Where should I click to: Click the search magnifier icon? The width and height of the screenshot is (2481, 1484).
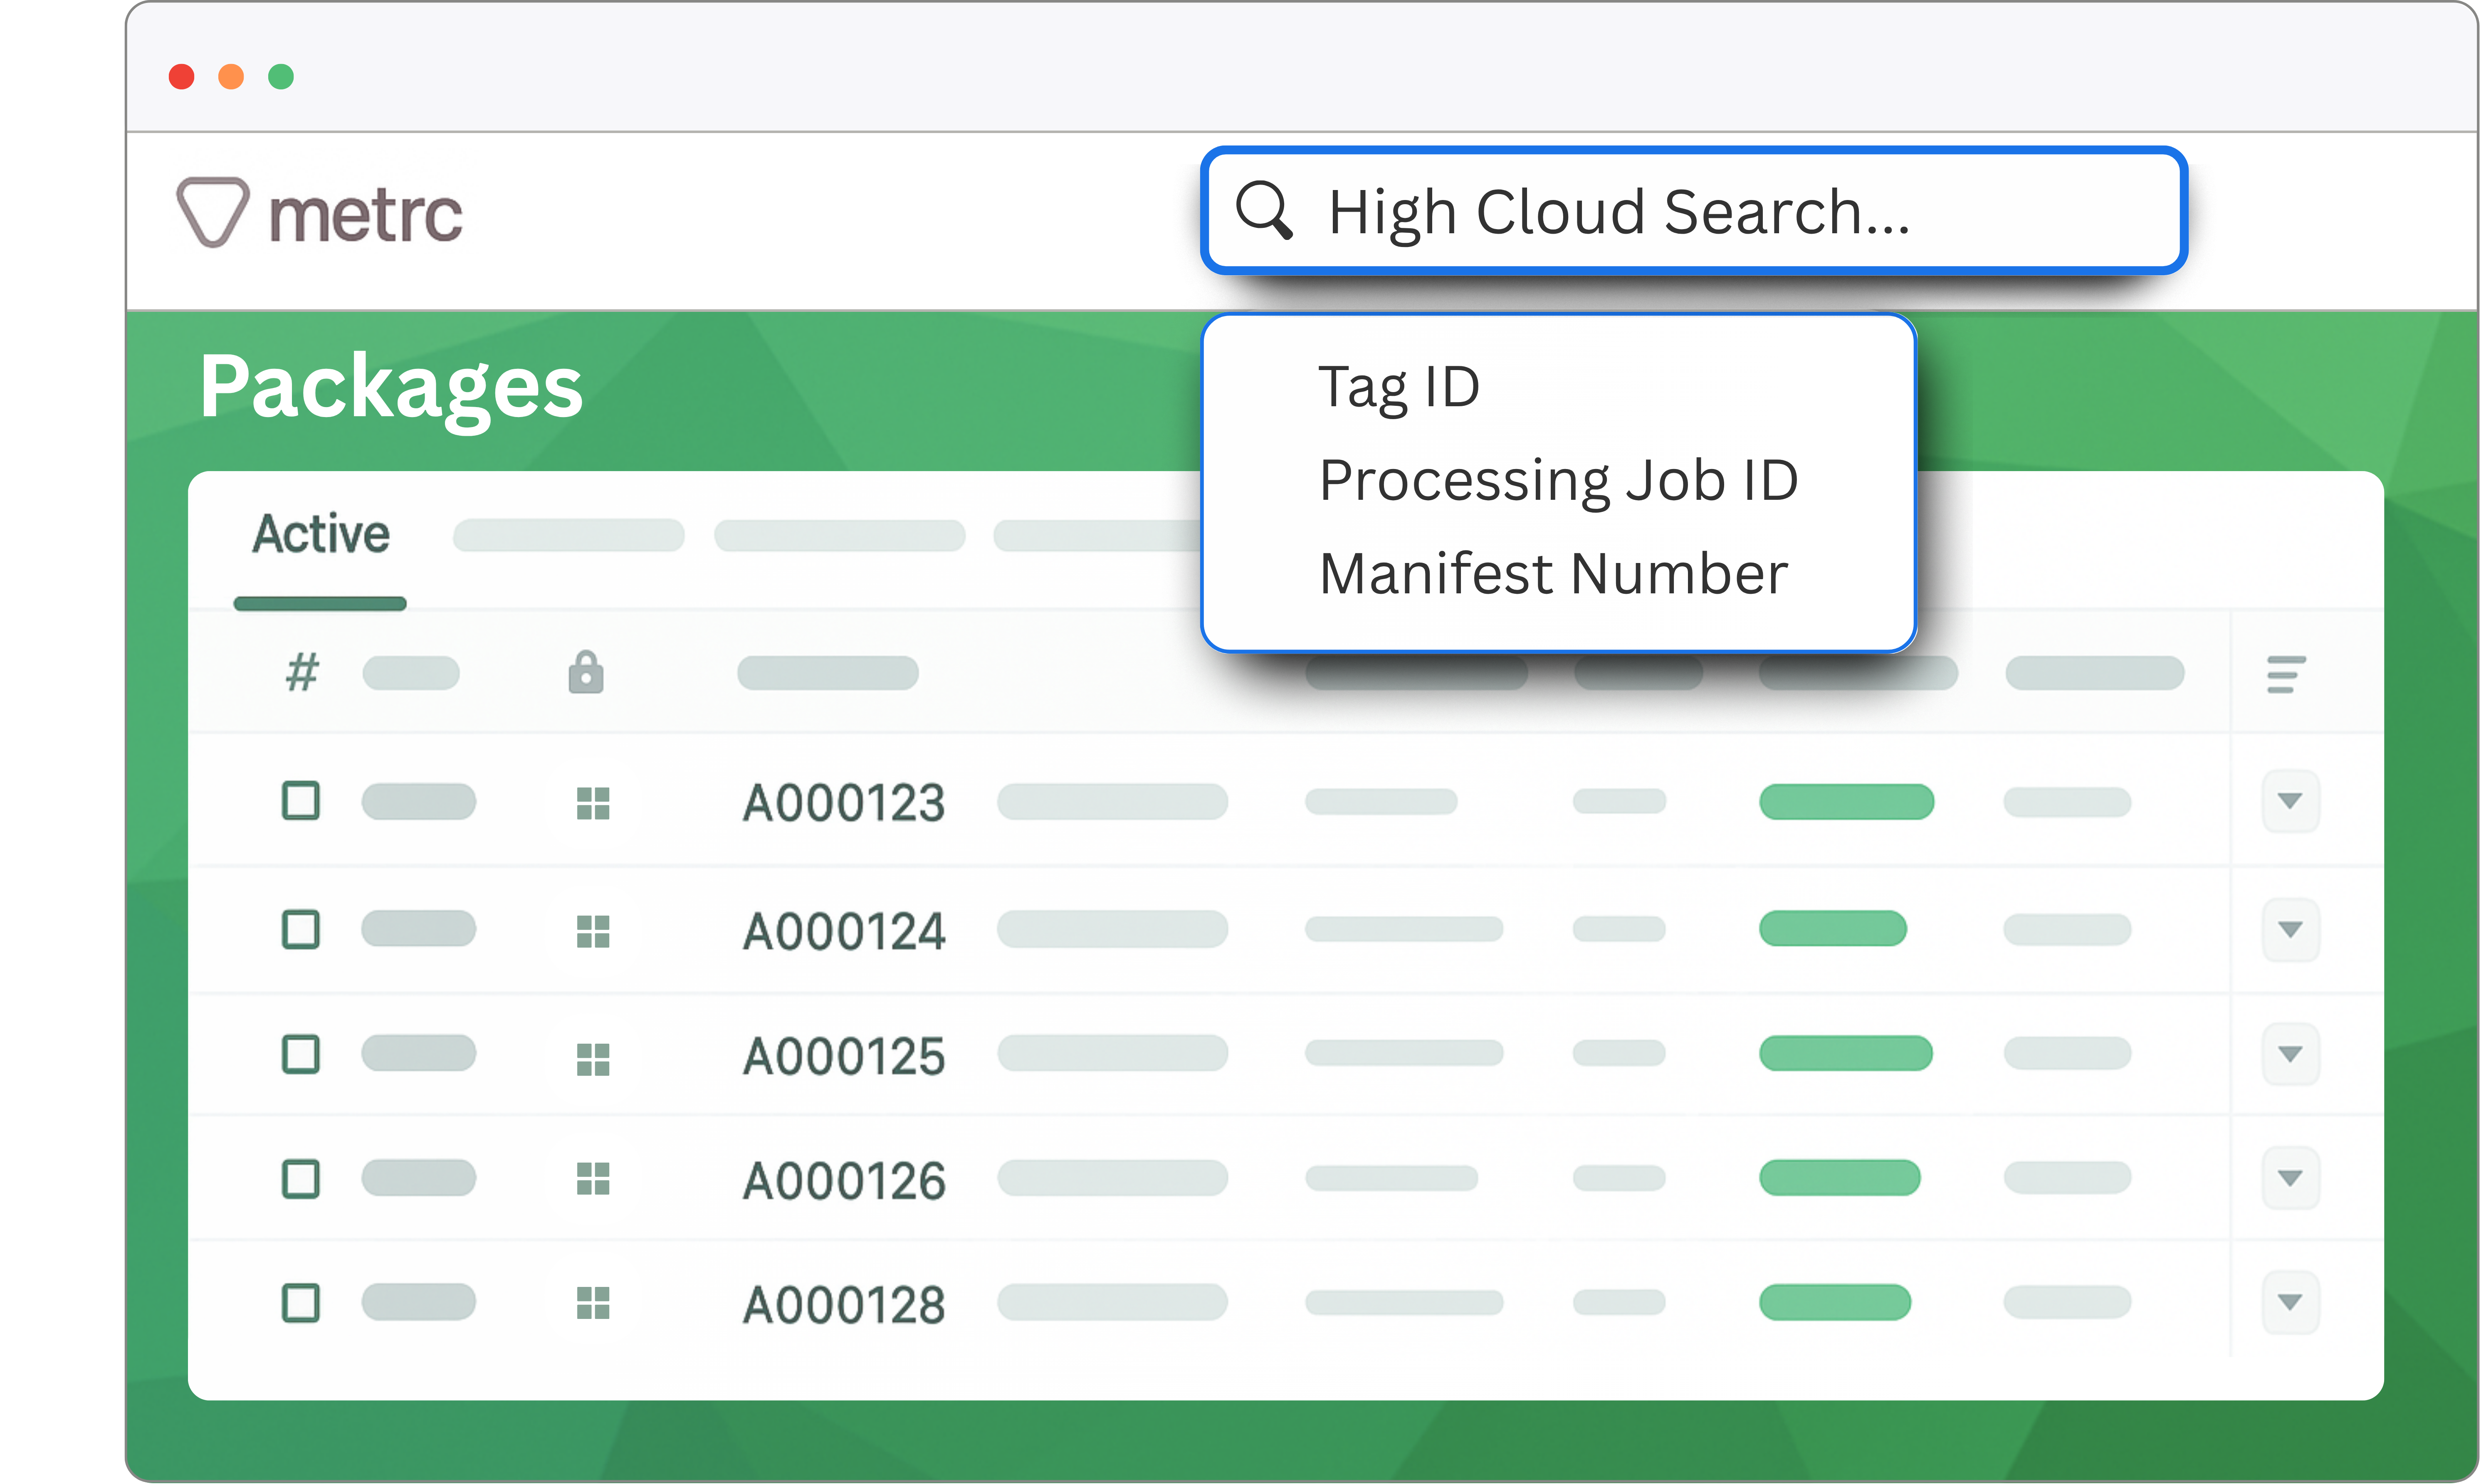tap(1264, 211)
